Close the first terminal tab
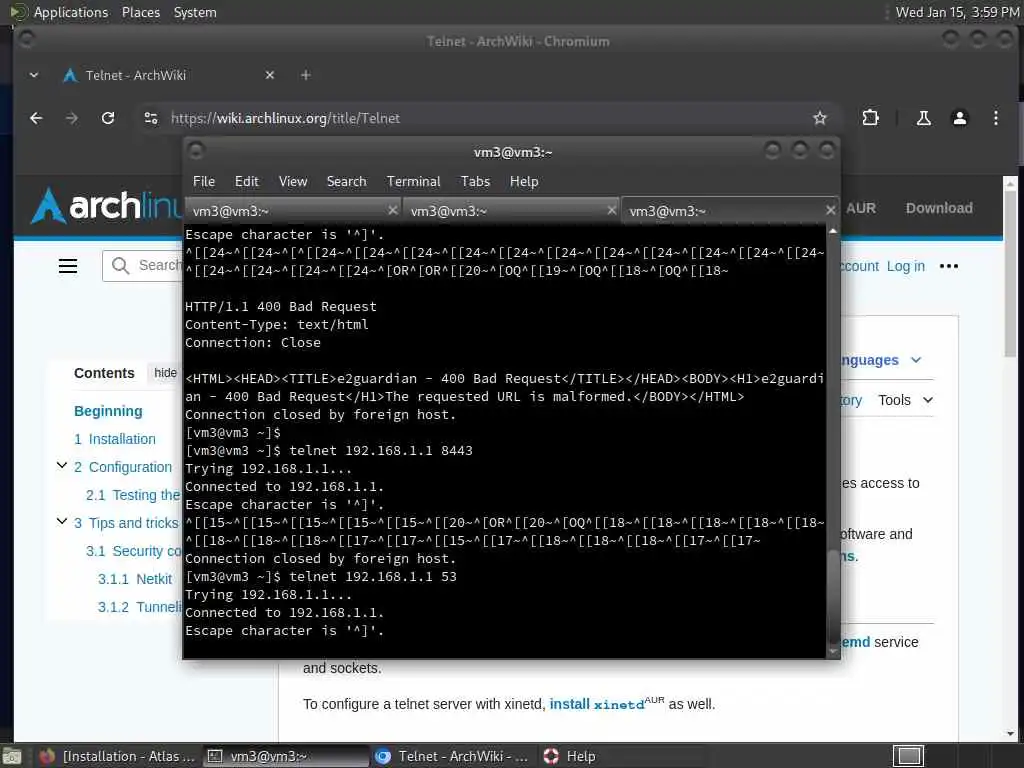This screenshot has width=1024, height=768. [x=392, y=210]
